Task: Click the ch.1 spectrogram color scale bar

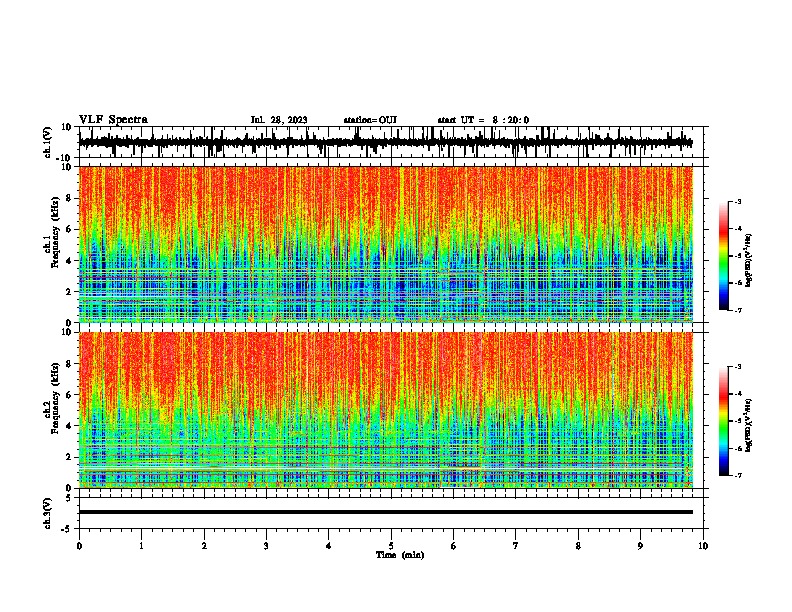Action: pos(723,256)
